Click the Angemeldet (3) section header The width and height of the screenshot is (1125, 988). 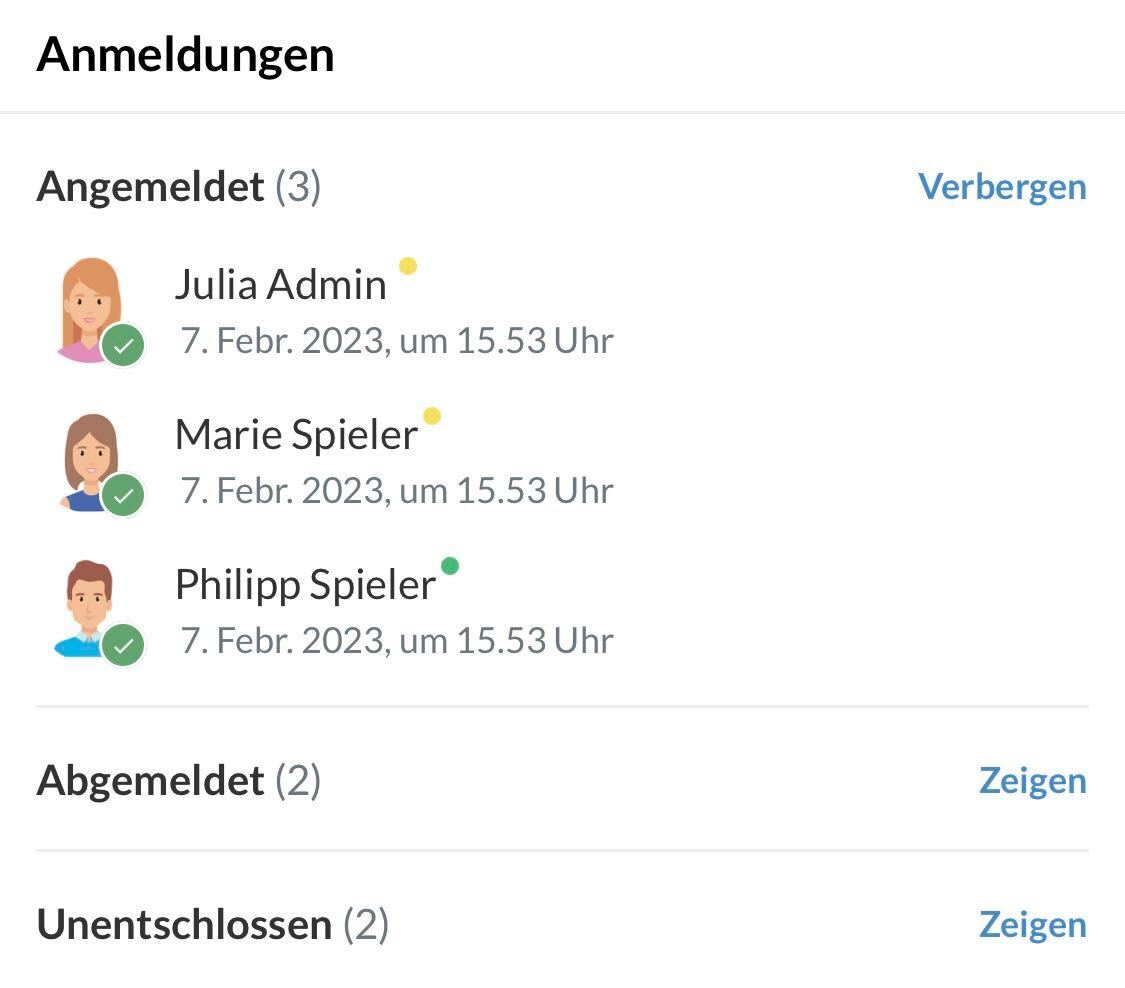pos(179,187)
